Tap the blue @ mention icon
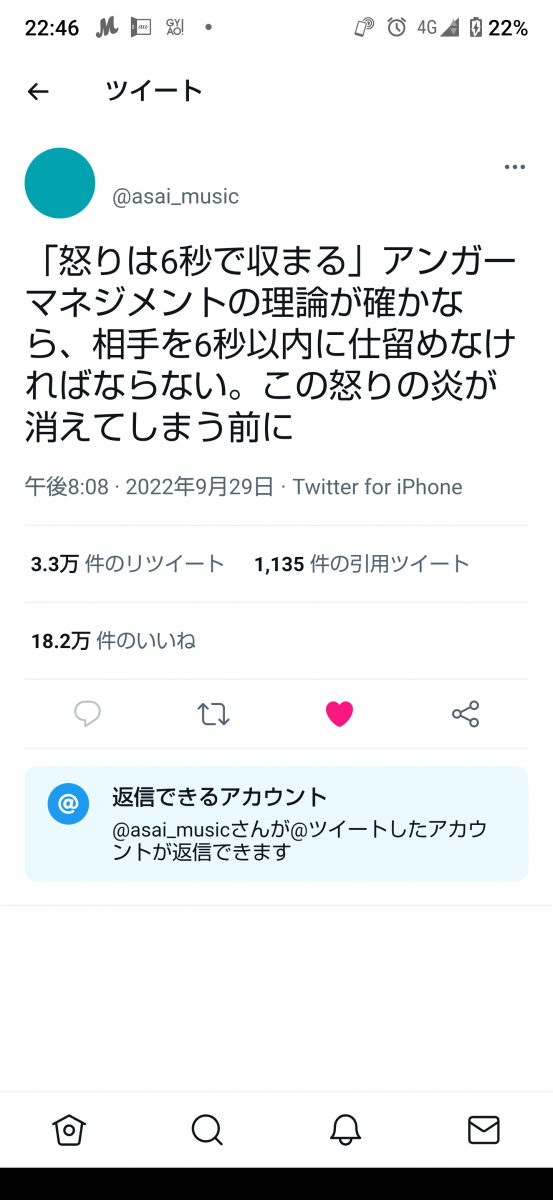This screenshot has height=1200, width=553. pos(69,804)
